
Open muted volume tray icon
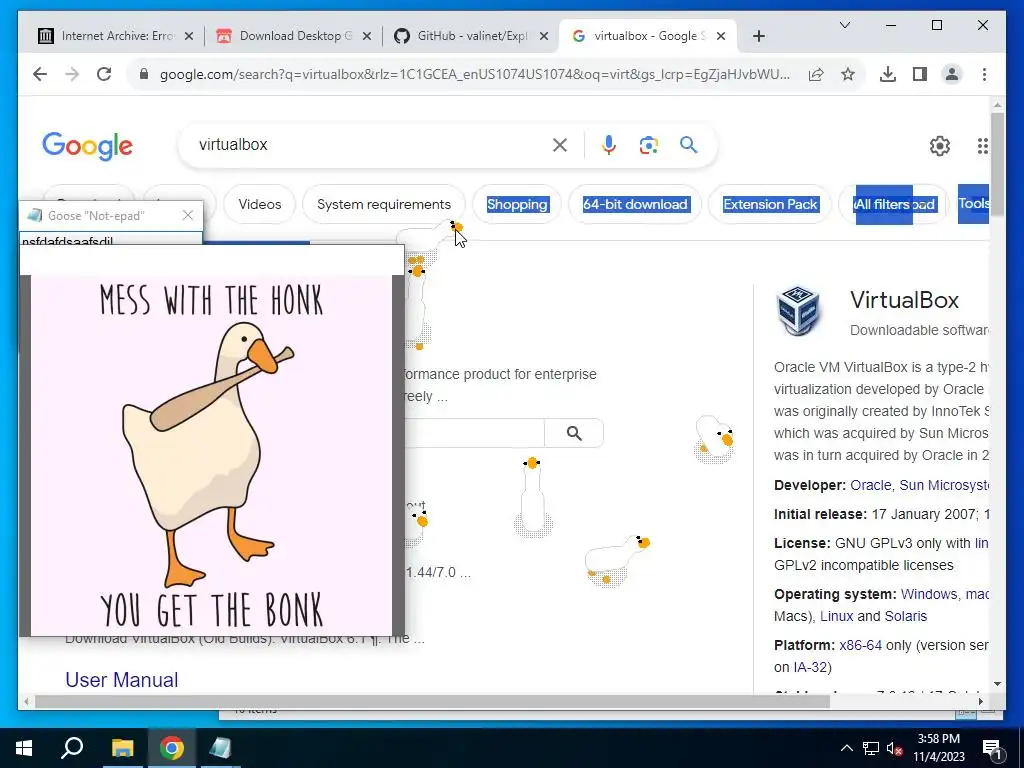tap(895, 748)
